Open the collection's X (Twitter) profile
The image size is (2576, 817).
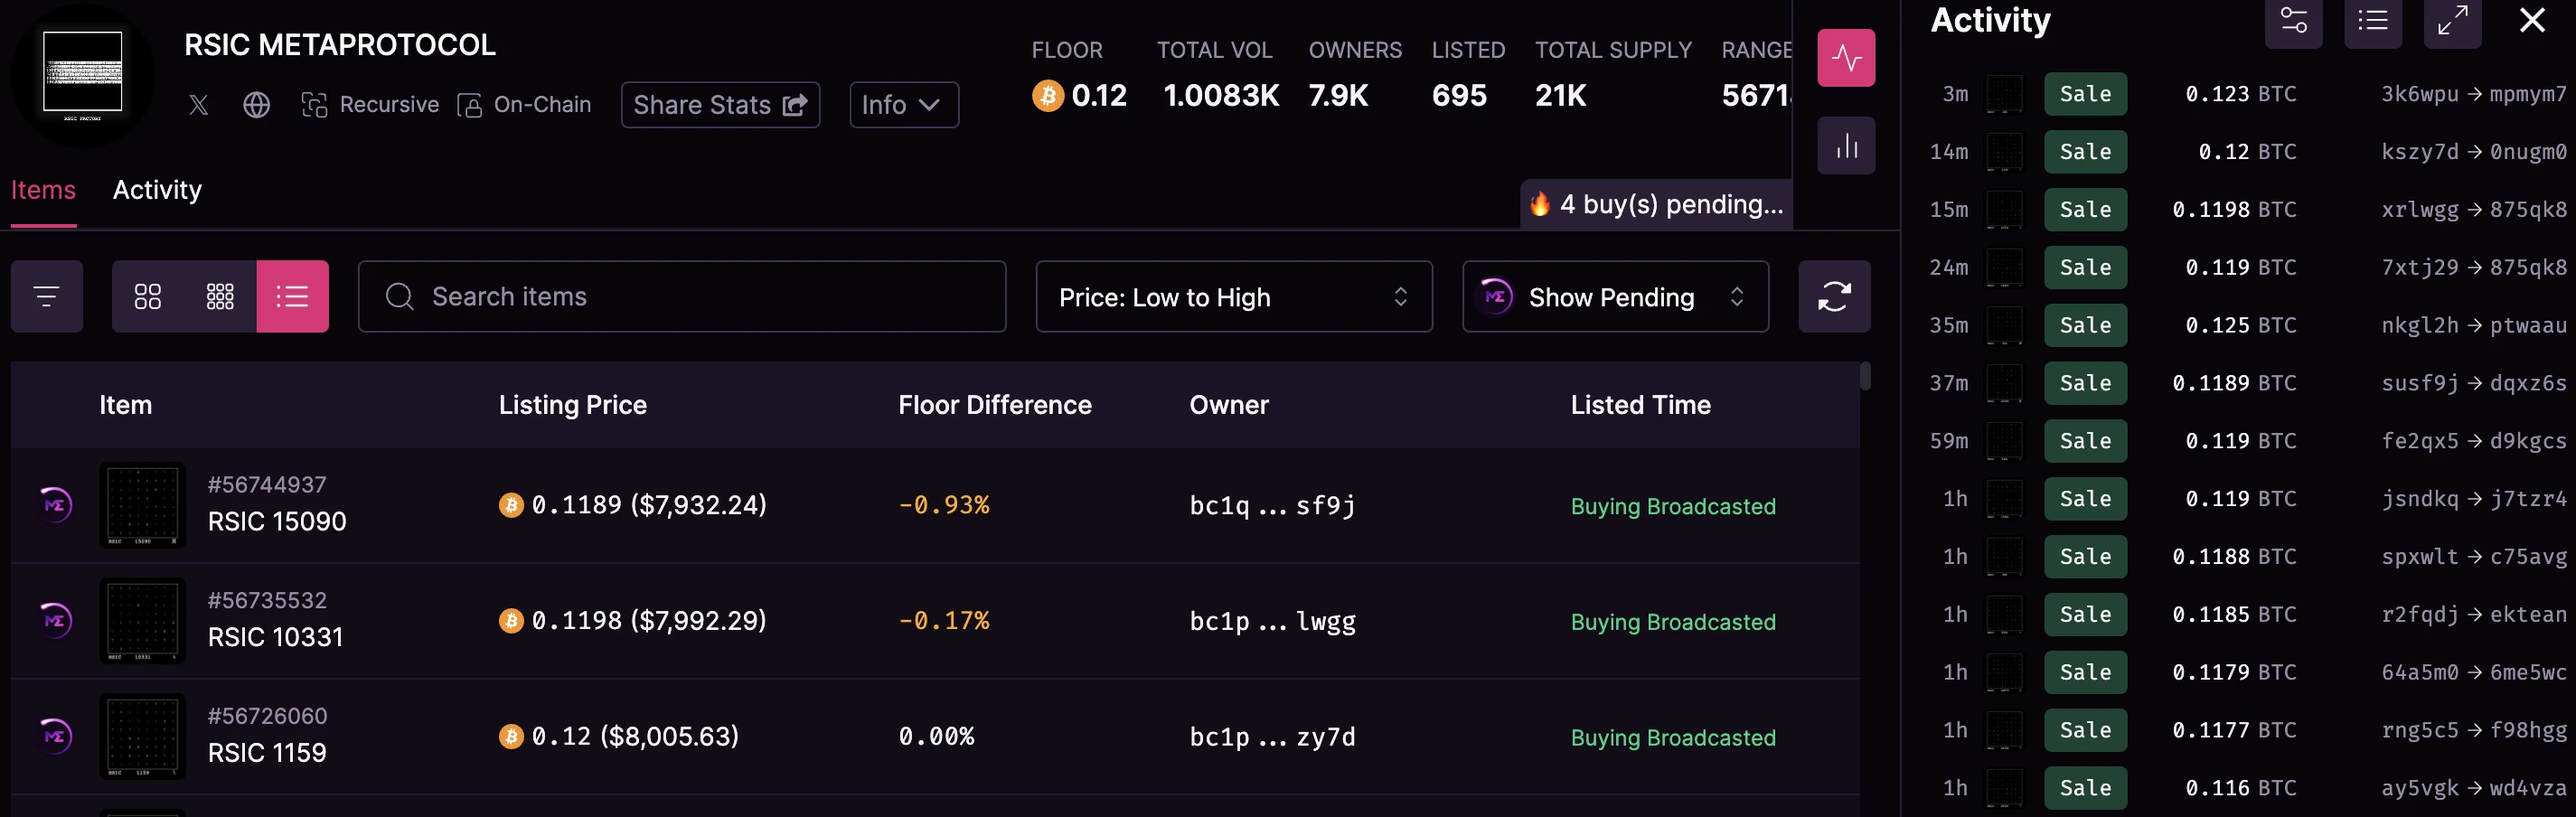[x=198, y=104]
